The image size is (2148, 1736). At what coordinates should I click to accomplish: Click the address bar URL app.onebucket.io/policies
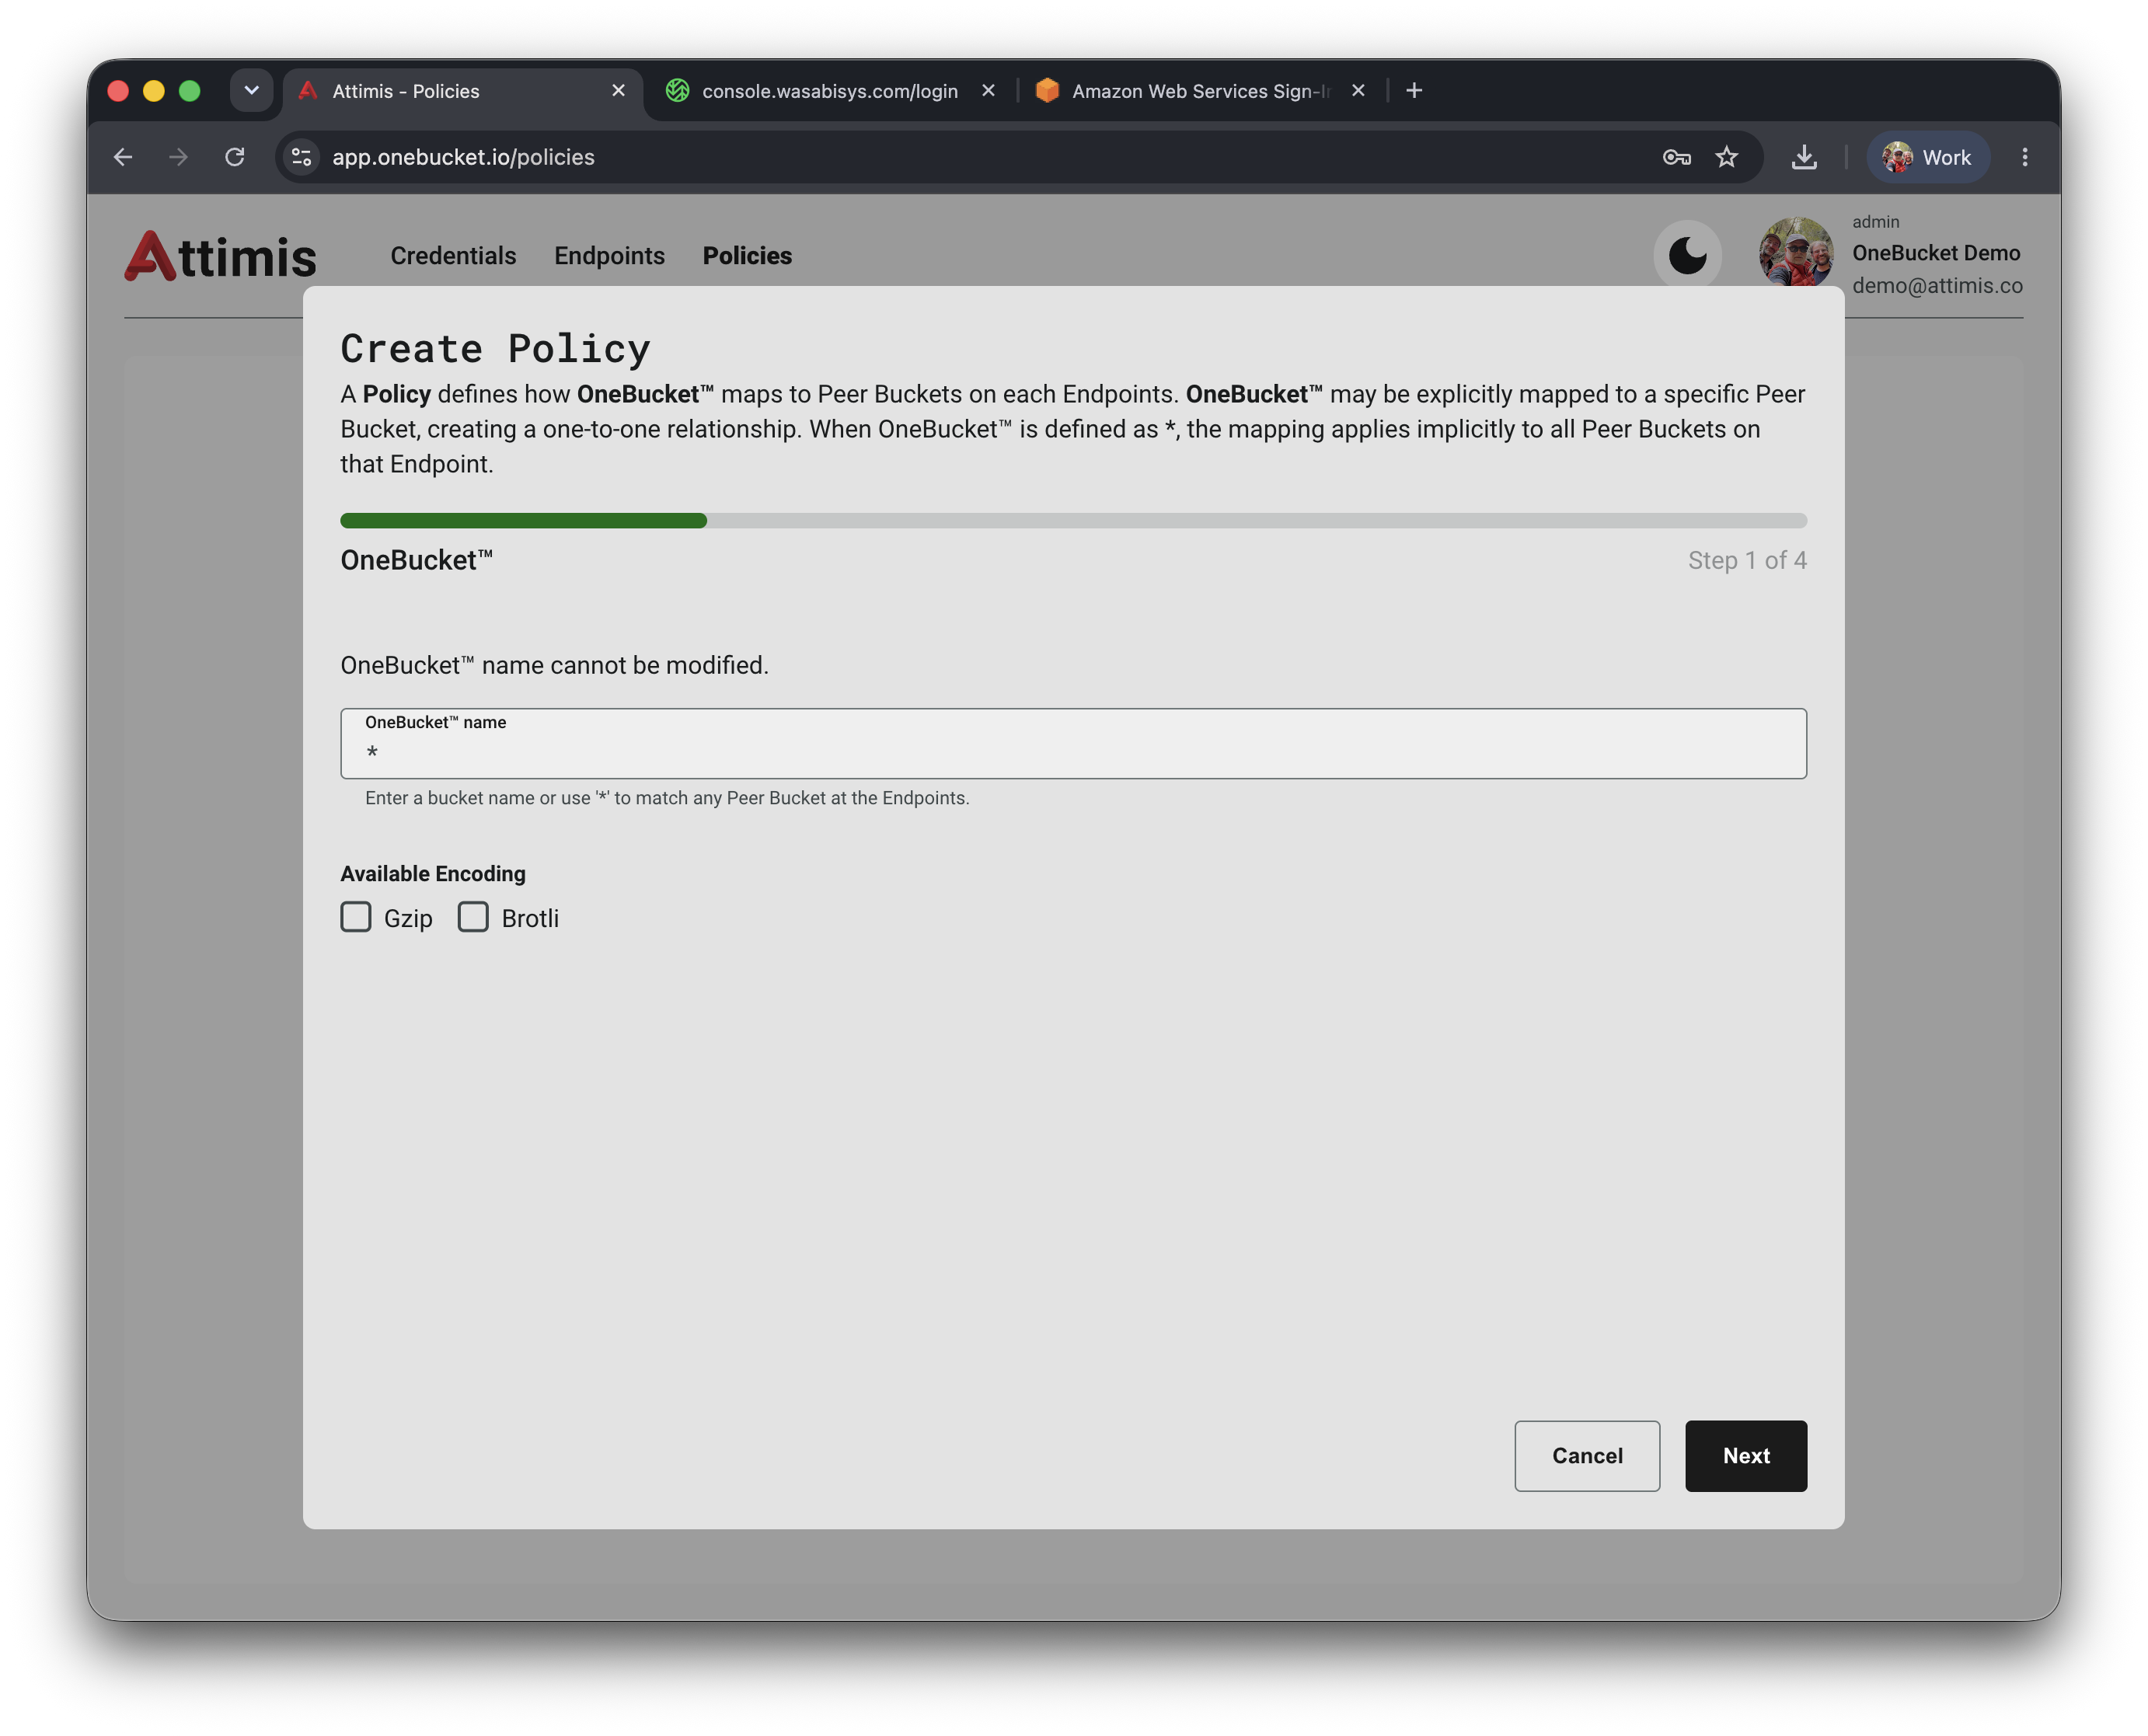tap(463, 157)
